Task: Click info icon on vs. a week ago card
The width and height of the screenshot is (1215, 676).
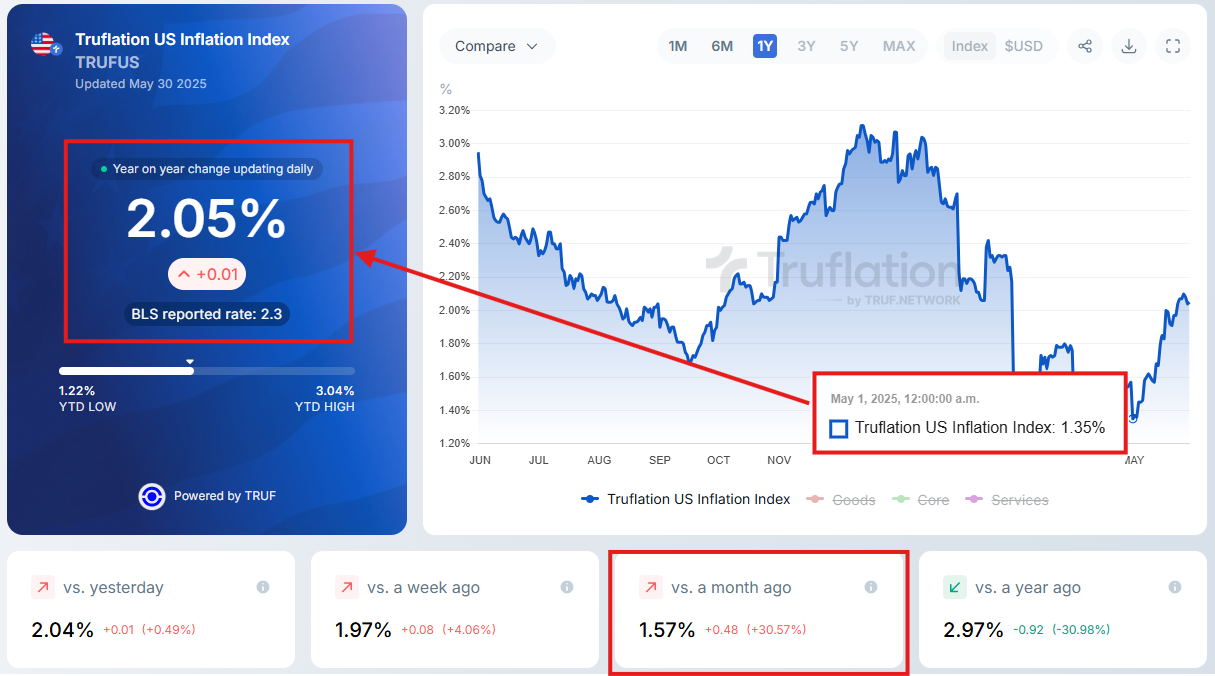Action: (567, 587)
